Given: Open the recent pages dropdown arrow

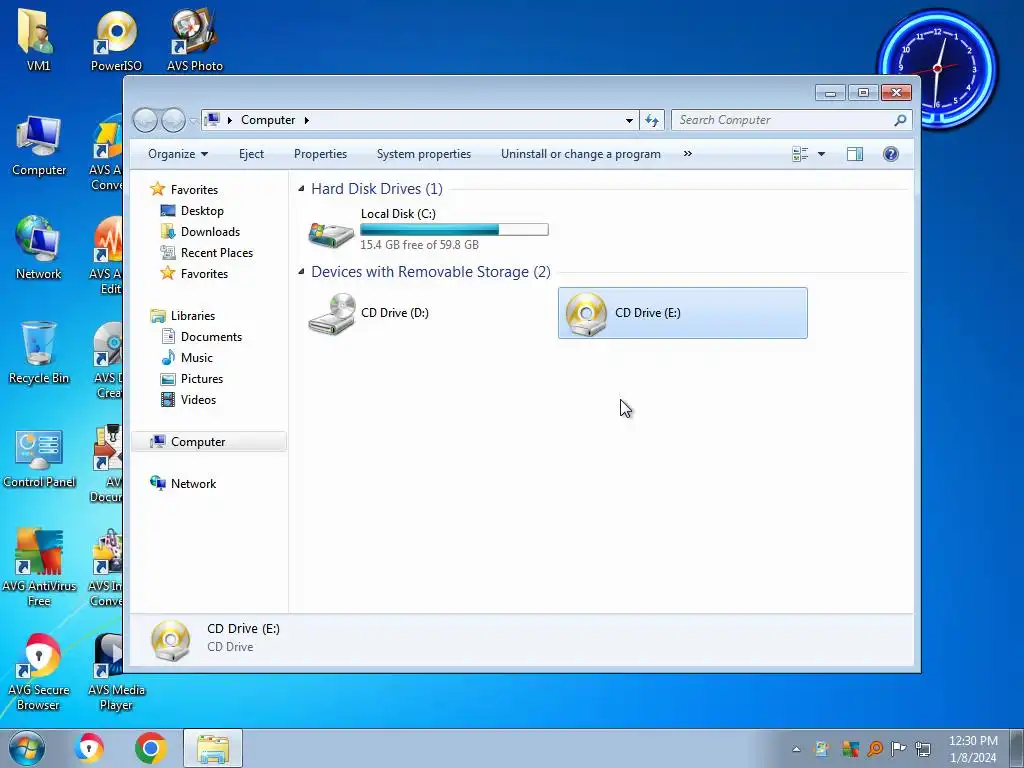Looking at the screenshot, I should (193, 120).
